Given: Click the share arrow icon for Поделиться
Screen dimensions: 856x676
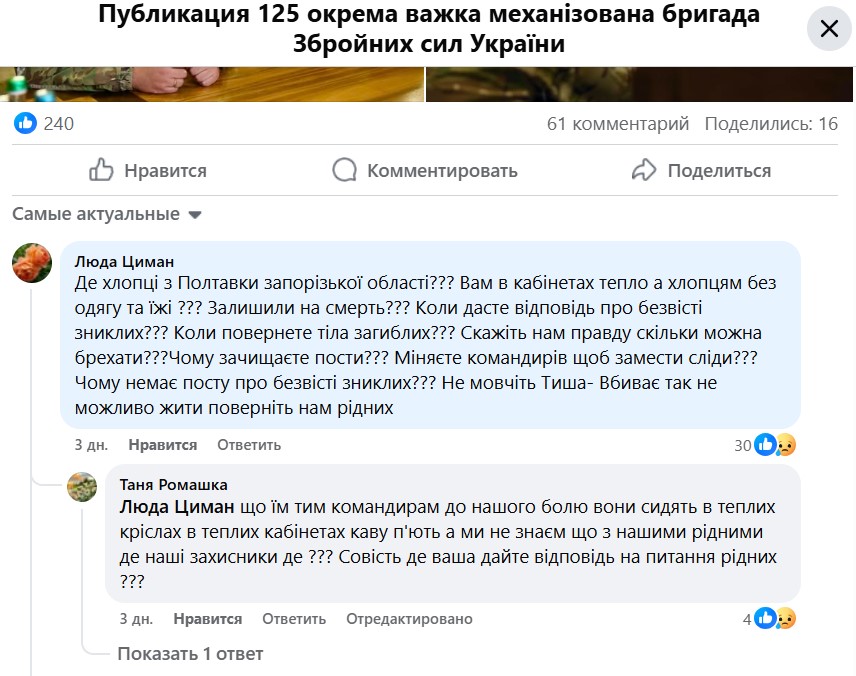Looking at the screenshot, I should [644, 170].
